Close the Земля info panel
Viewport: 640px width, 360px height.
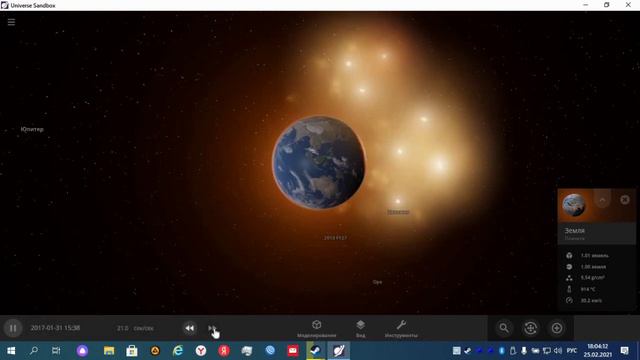tap(624, 200)
